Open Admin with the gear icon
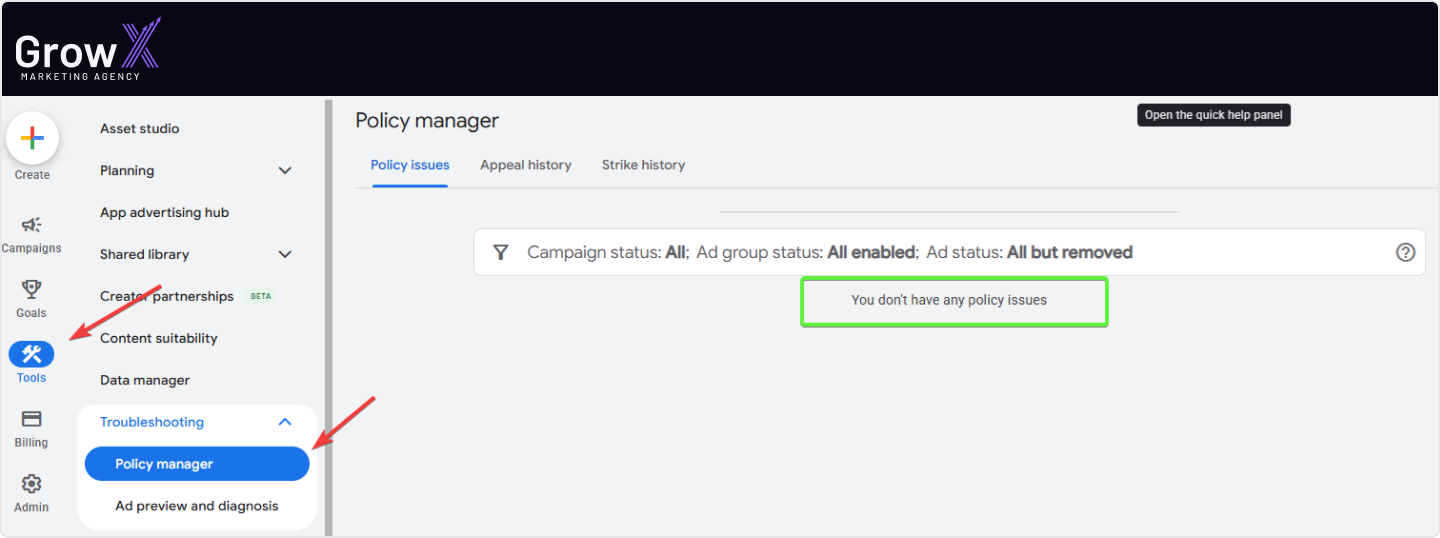 click(31, 484)
